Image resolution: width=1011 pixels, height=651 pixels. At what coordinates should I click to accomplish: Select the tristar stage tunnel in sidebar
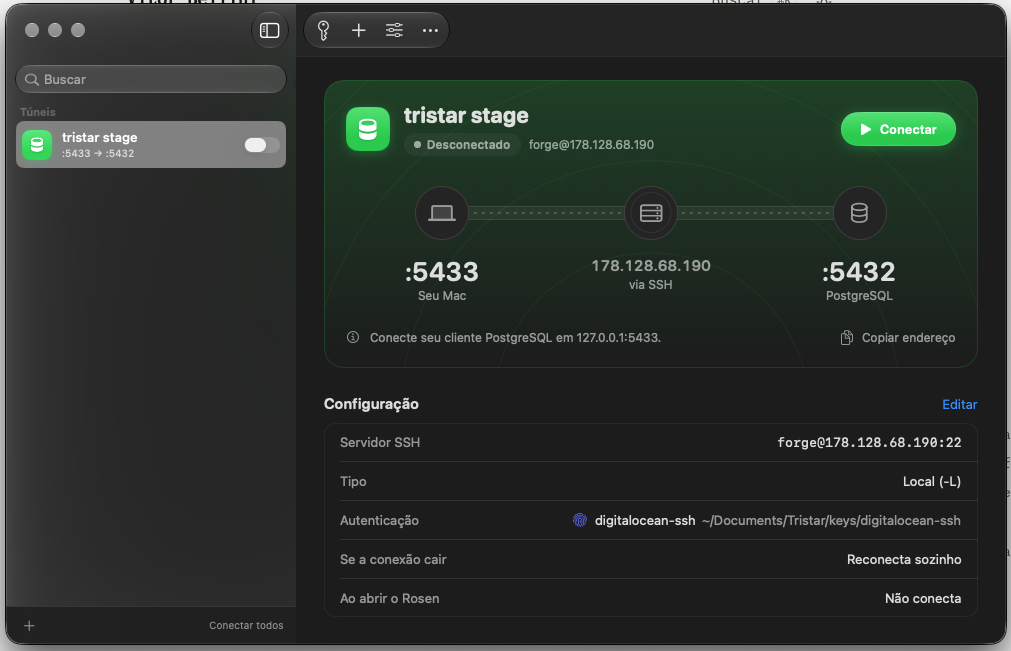point(151,144)
